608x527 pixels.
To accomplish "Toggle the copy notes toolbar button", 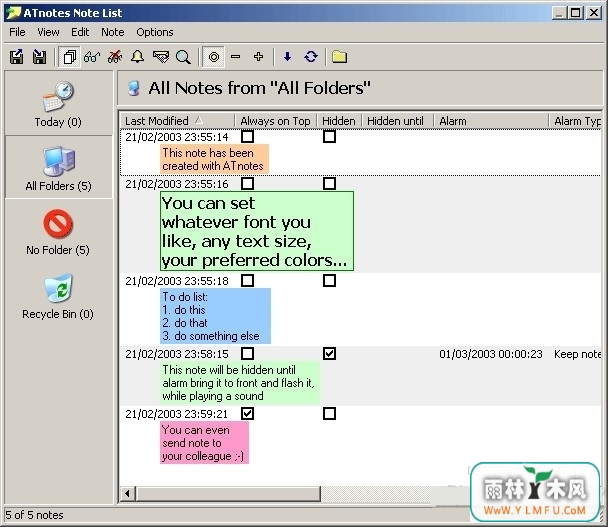I will pyautogui.click(x=69, y=57).
